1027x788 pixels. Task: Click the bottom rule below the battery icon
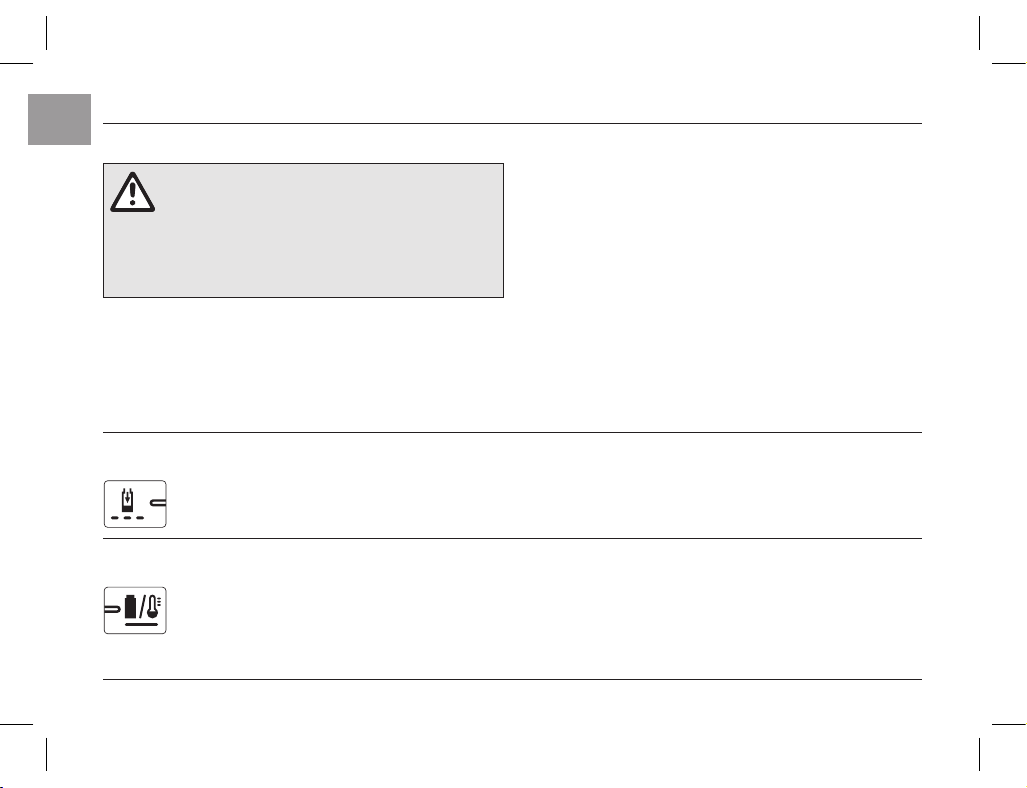point(512,679)
